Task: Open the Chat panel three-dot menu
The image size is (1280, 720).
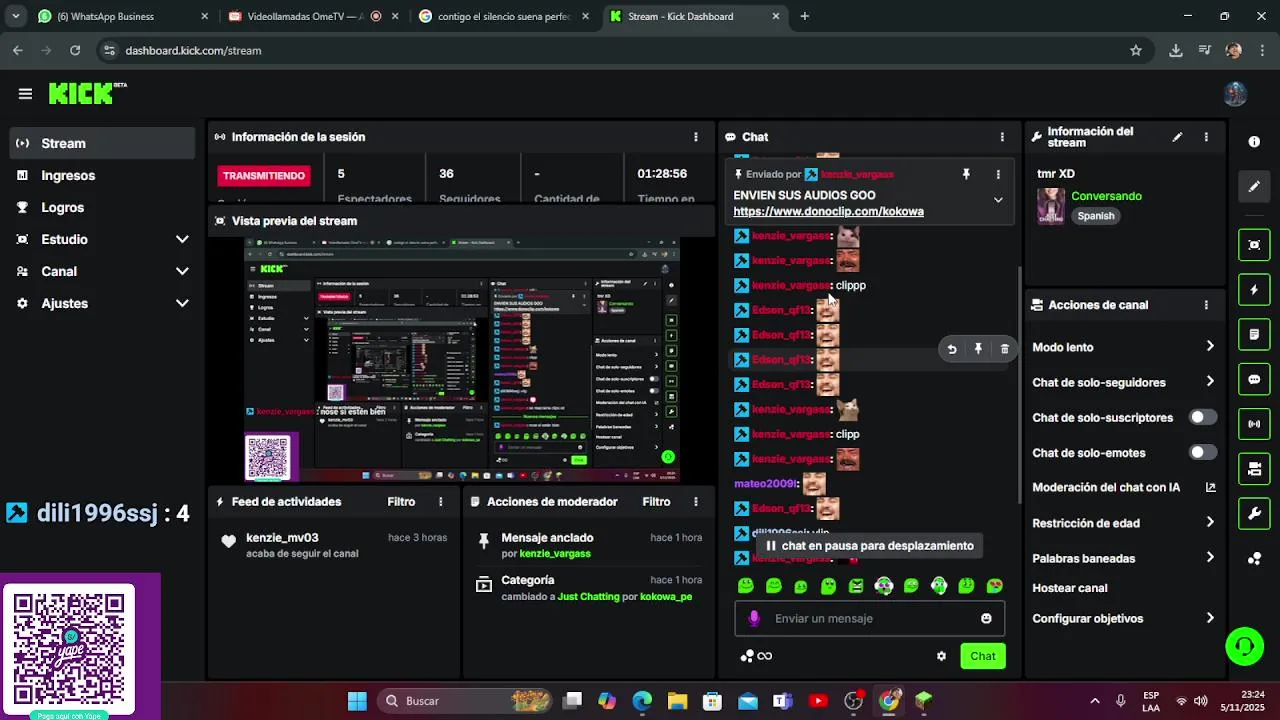Action: 1002,137
